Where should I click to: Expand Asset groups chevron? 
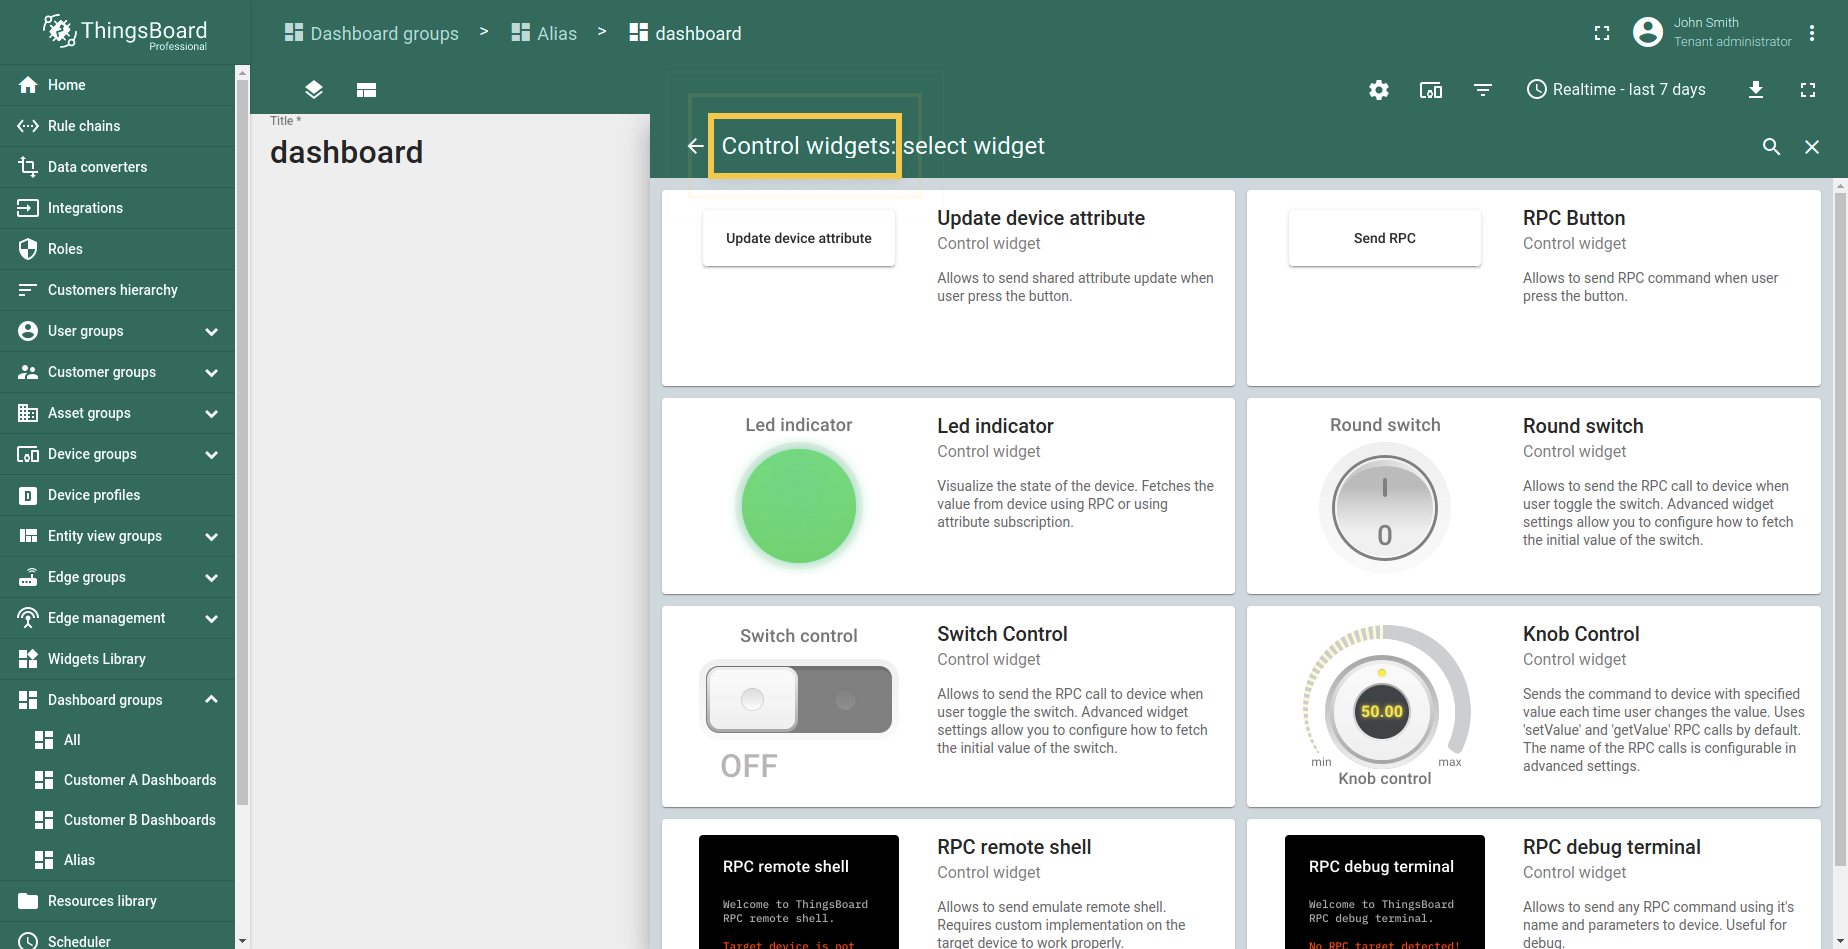[x=211, y=413]
